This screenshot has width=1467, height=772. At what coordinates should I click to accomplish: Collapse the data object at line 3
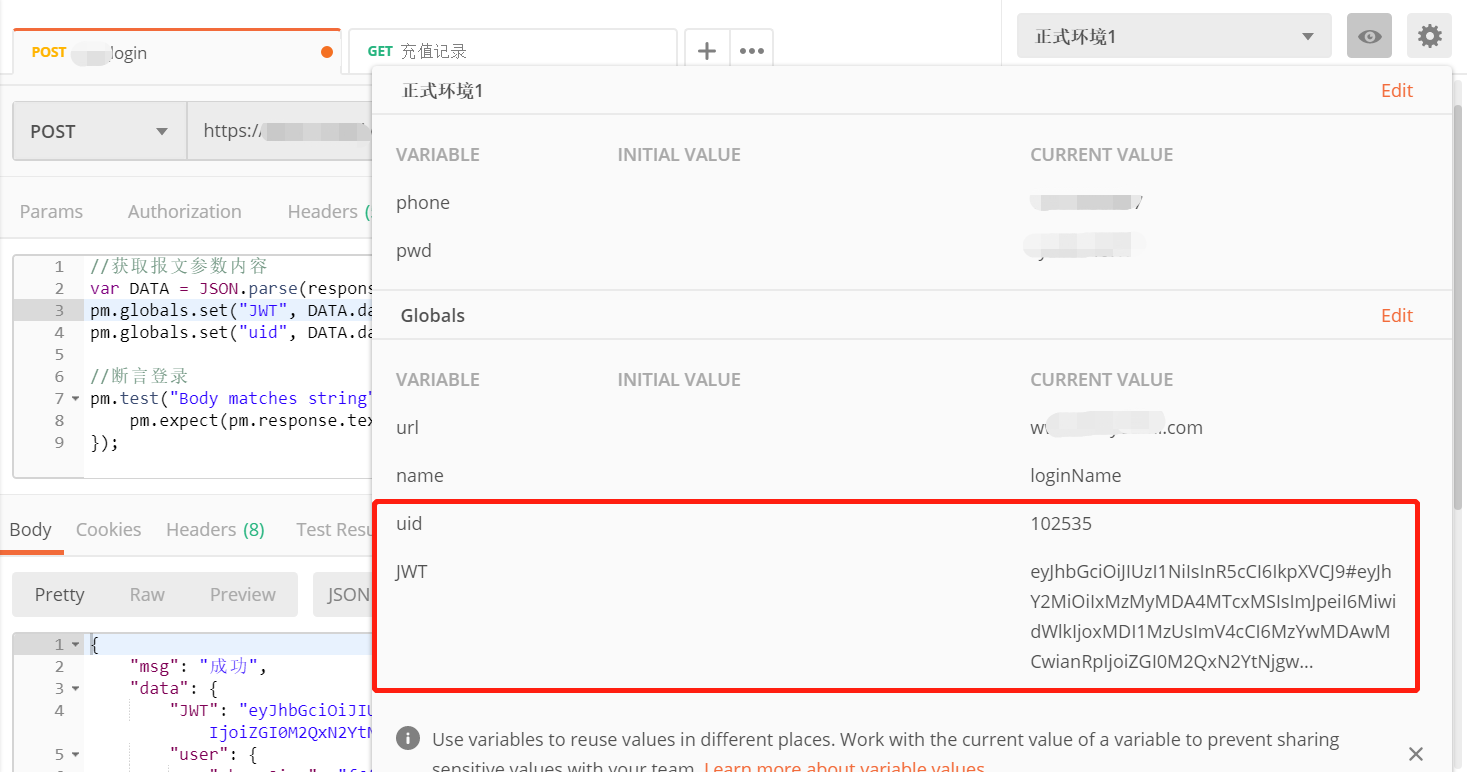tap(75, 689)
